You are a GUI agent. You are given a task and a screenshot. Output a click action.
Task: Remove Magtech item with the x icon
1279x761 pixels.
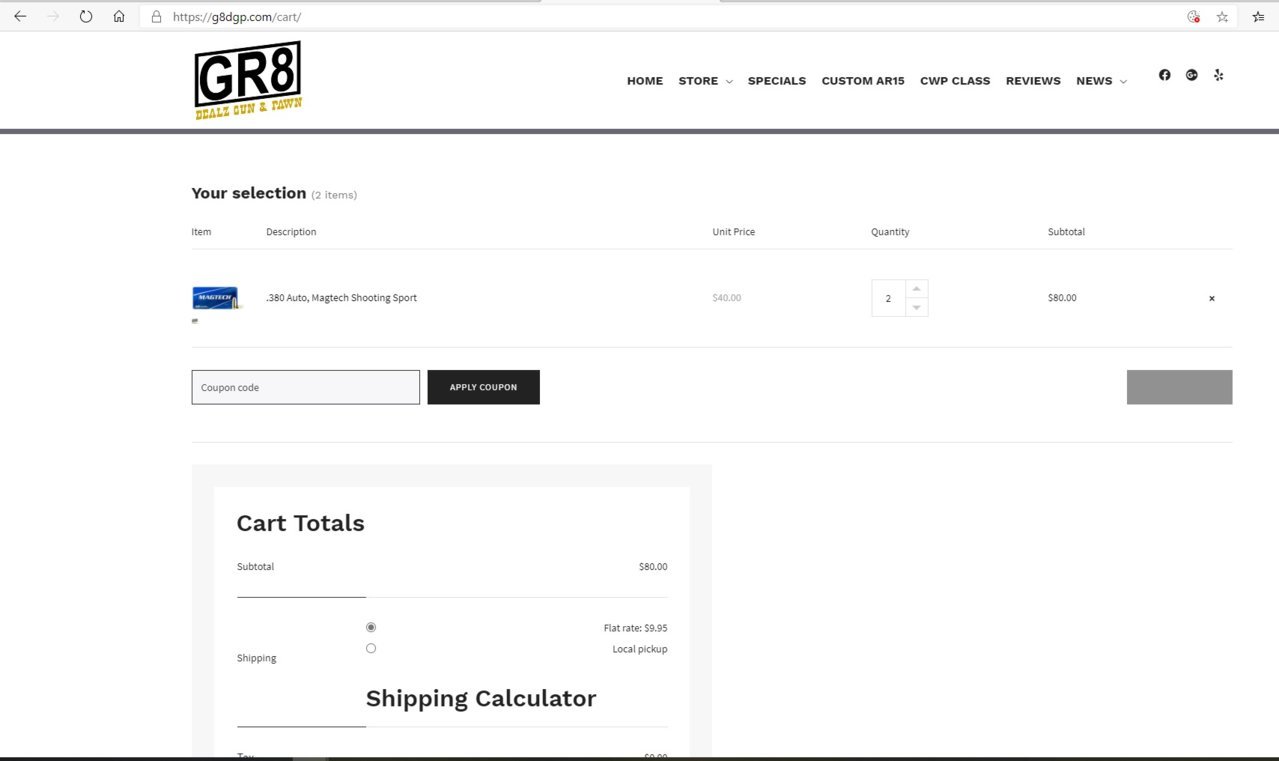1212,298
